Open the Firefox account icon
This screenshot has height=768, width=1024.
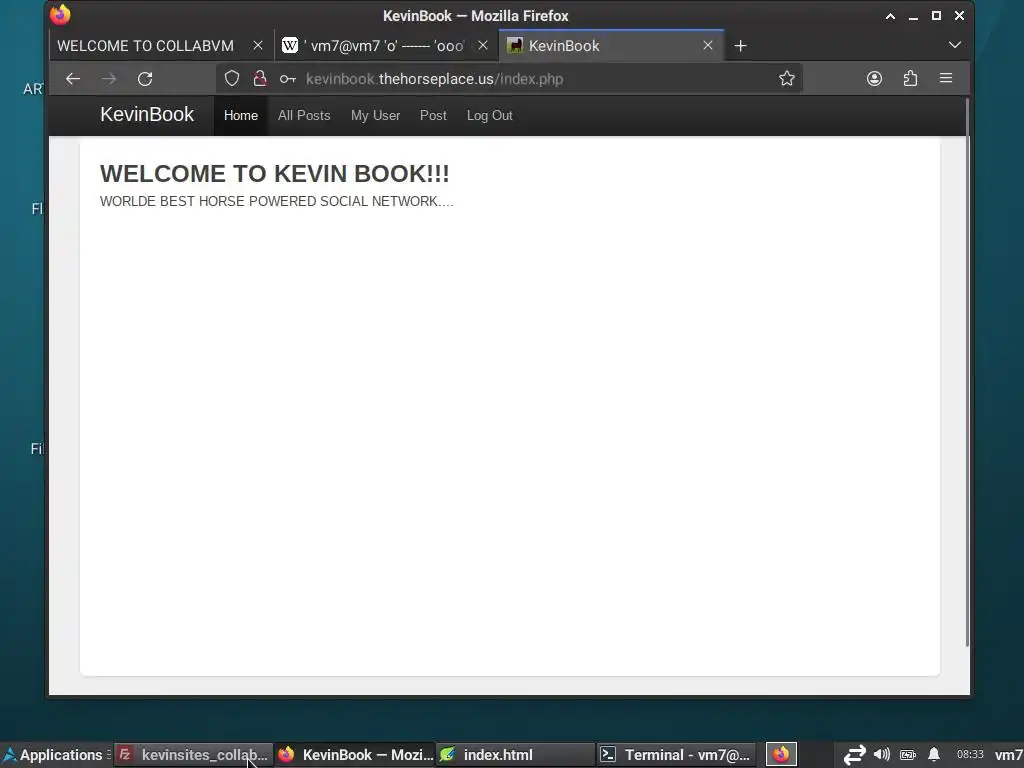(874, 79)
